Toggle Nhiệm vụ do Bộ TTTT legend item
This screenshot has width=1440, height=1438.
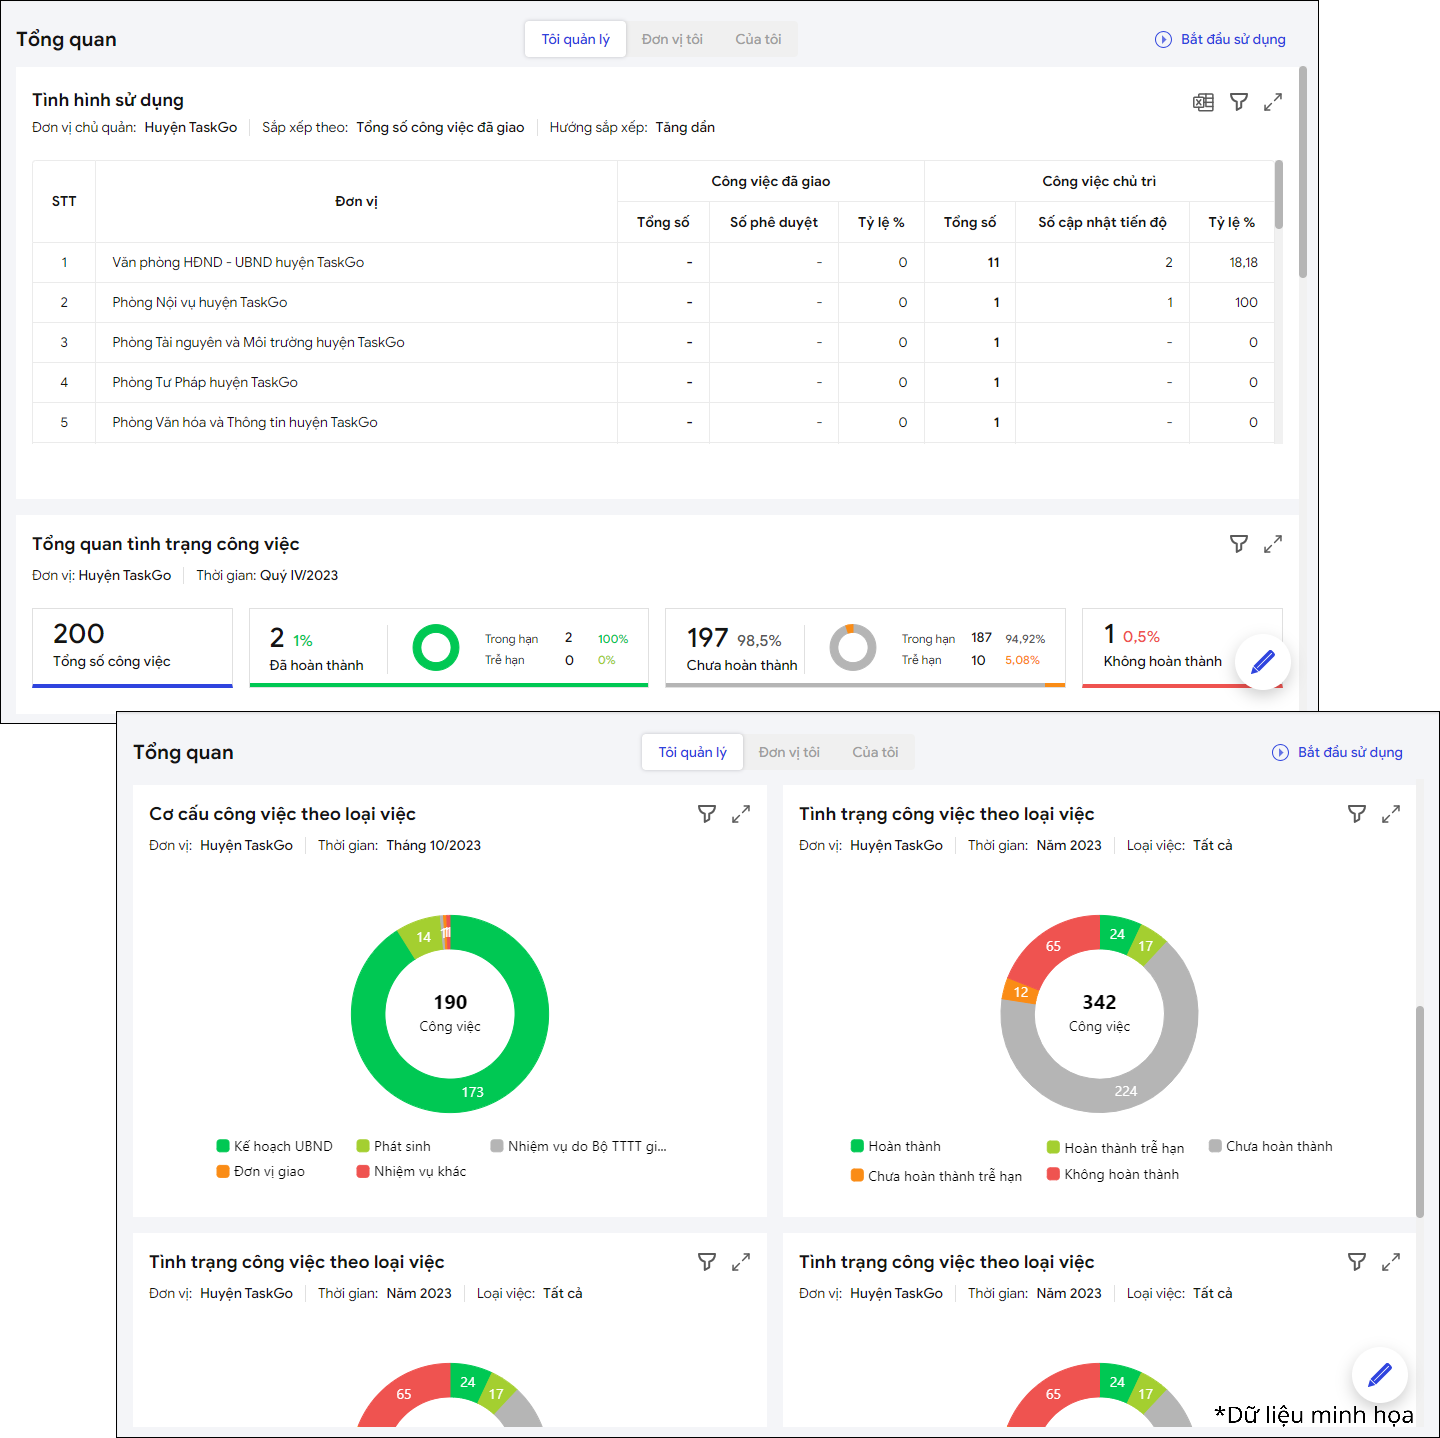pos(579,1146)
